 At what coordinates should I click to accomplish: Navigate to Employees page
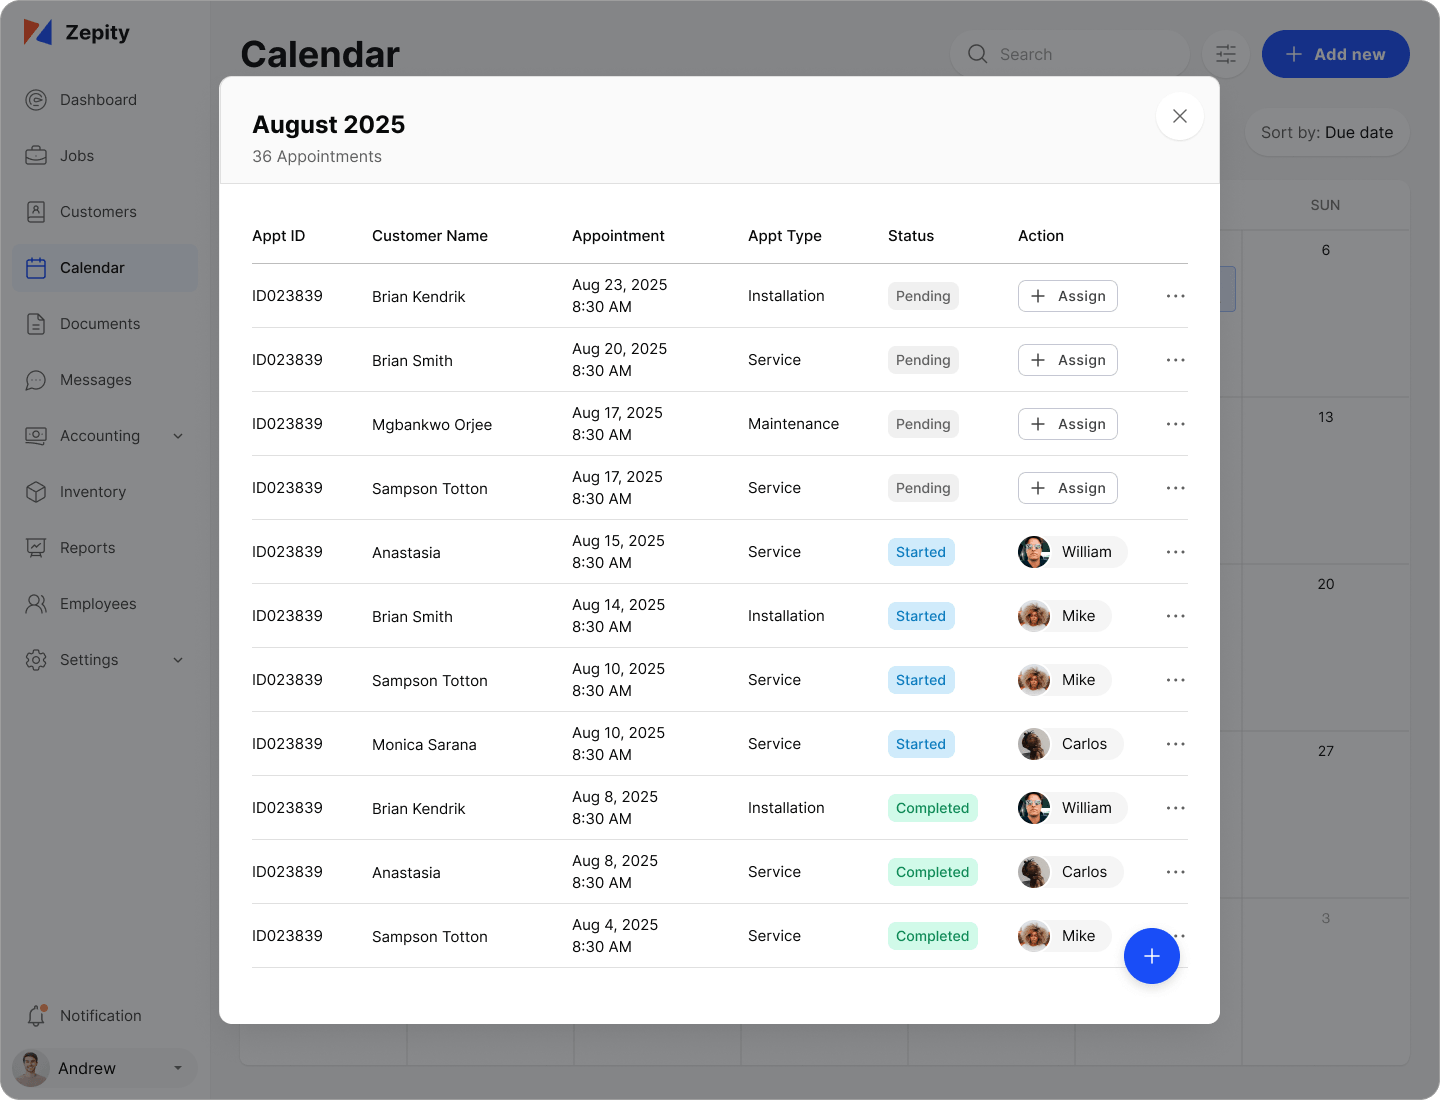(97, 604)
